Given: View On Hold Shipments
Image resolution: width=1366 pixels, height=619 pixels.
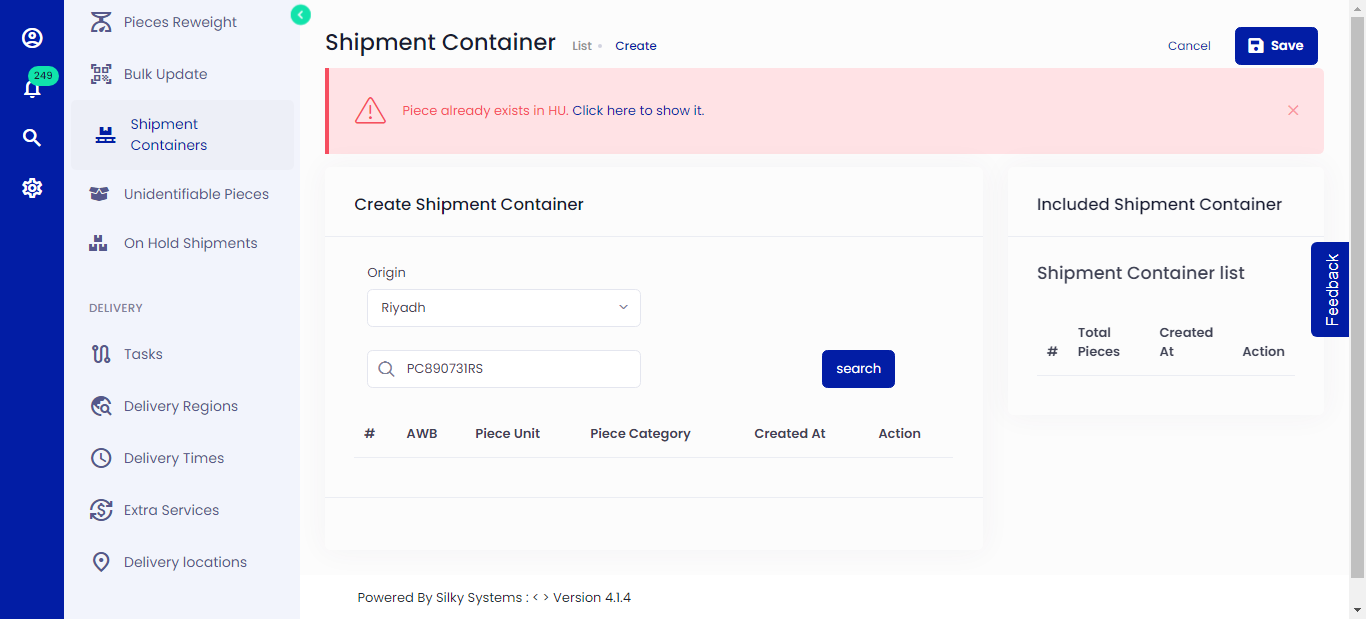Looking at the screenshot, I should [x=99, y=242].
